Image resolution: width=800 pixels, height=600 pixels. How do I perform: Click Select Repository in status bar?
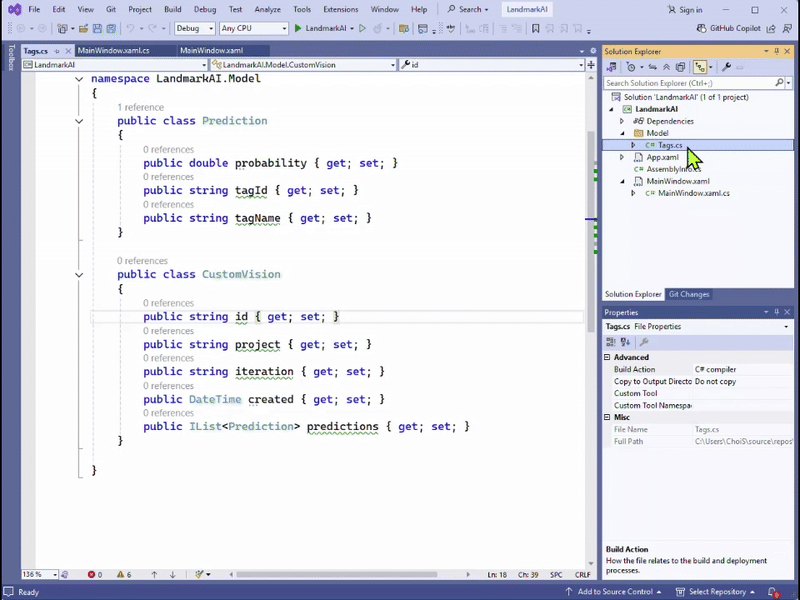tap(716, 592)
